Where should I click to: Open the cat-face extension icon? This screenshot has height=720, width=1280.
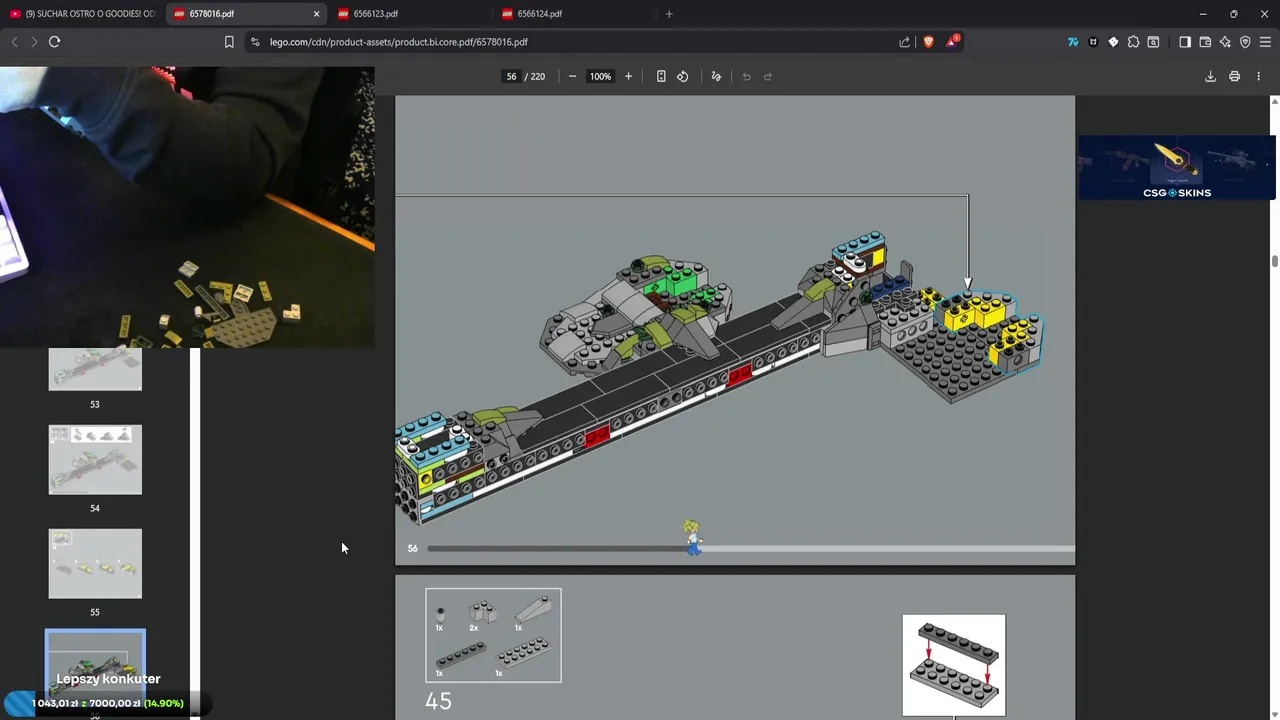coord(1093,42)
